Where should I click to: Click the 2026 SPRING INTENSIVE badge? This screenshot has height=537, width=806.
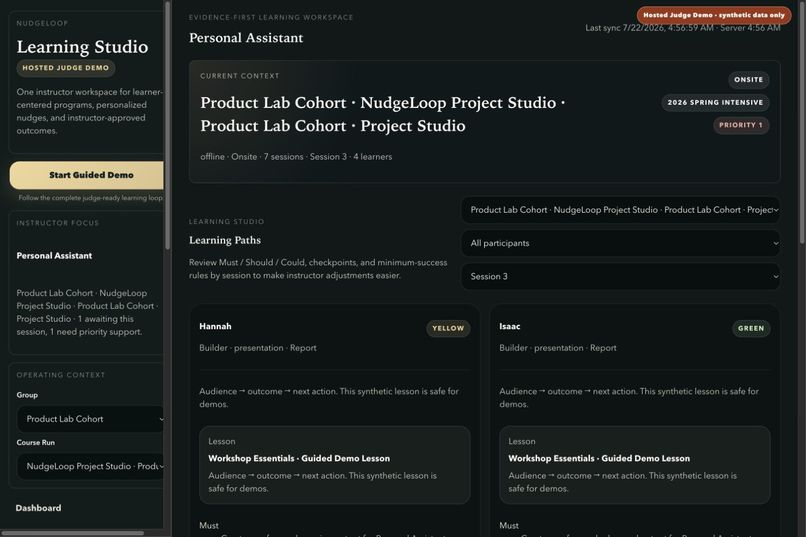(715, 102)
